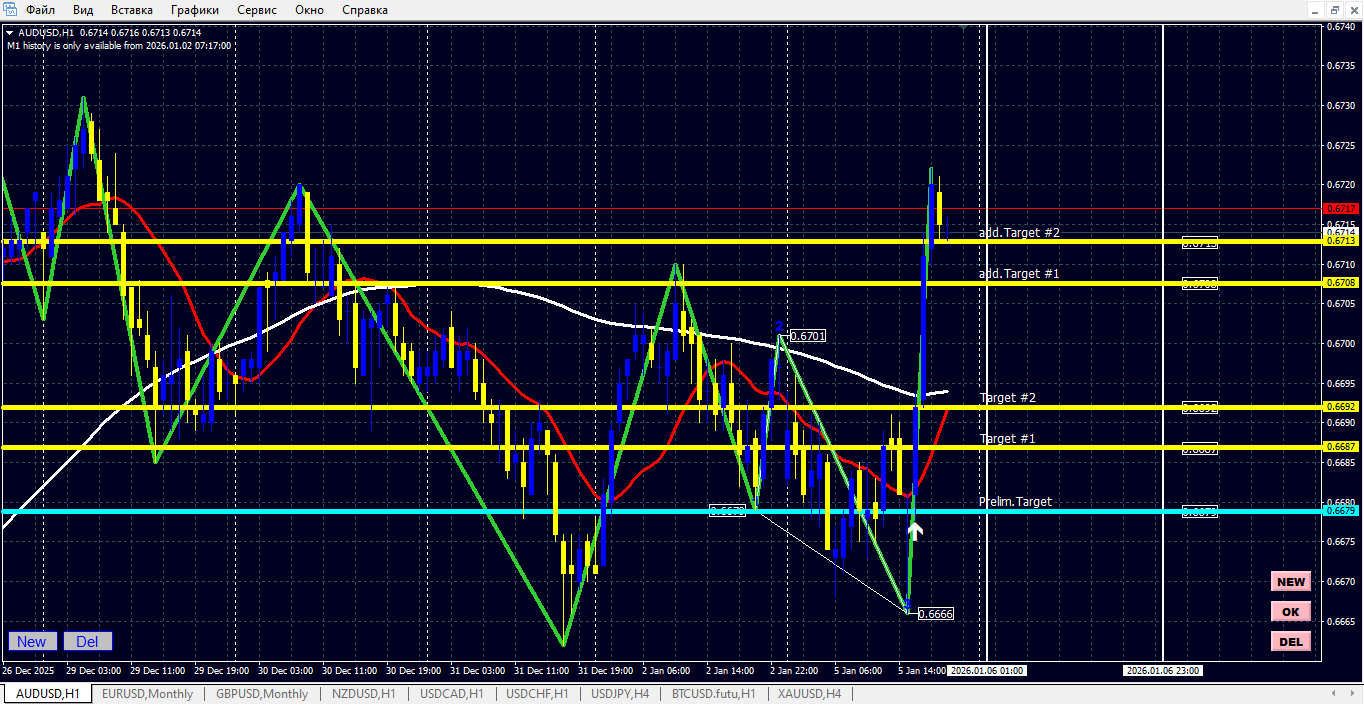Switch to the BTCUSD.futu,H1 chart tab
1364x705 pixels.
713,693
